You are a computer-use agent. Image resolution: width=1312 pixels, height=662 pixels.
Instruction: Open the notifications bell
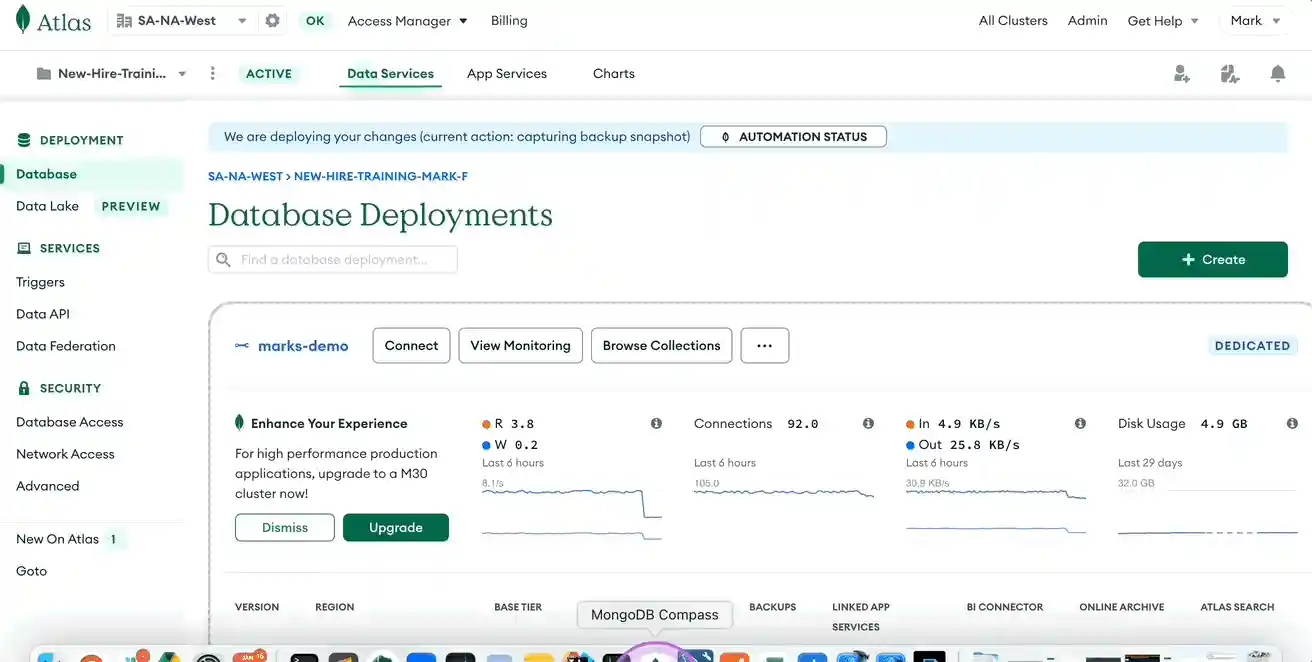[x=1277, y=74]
